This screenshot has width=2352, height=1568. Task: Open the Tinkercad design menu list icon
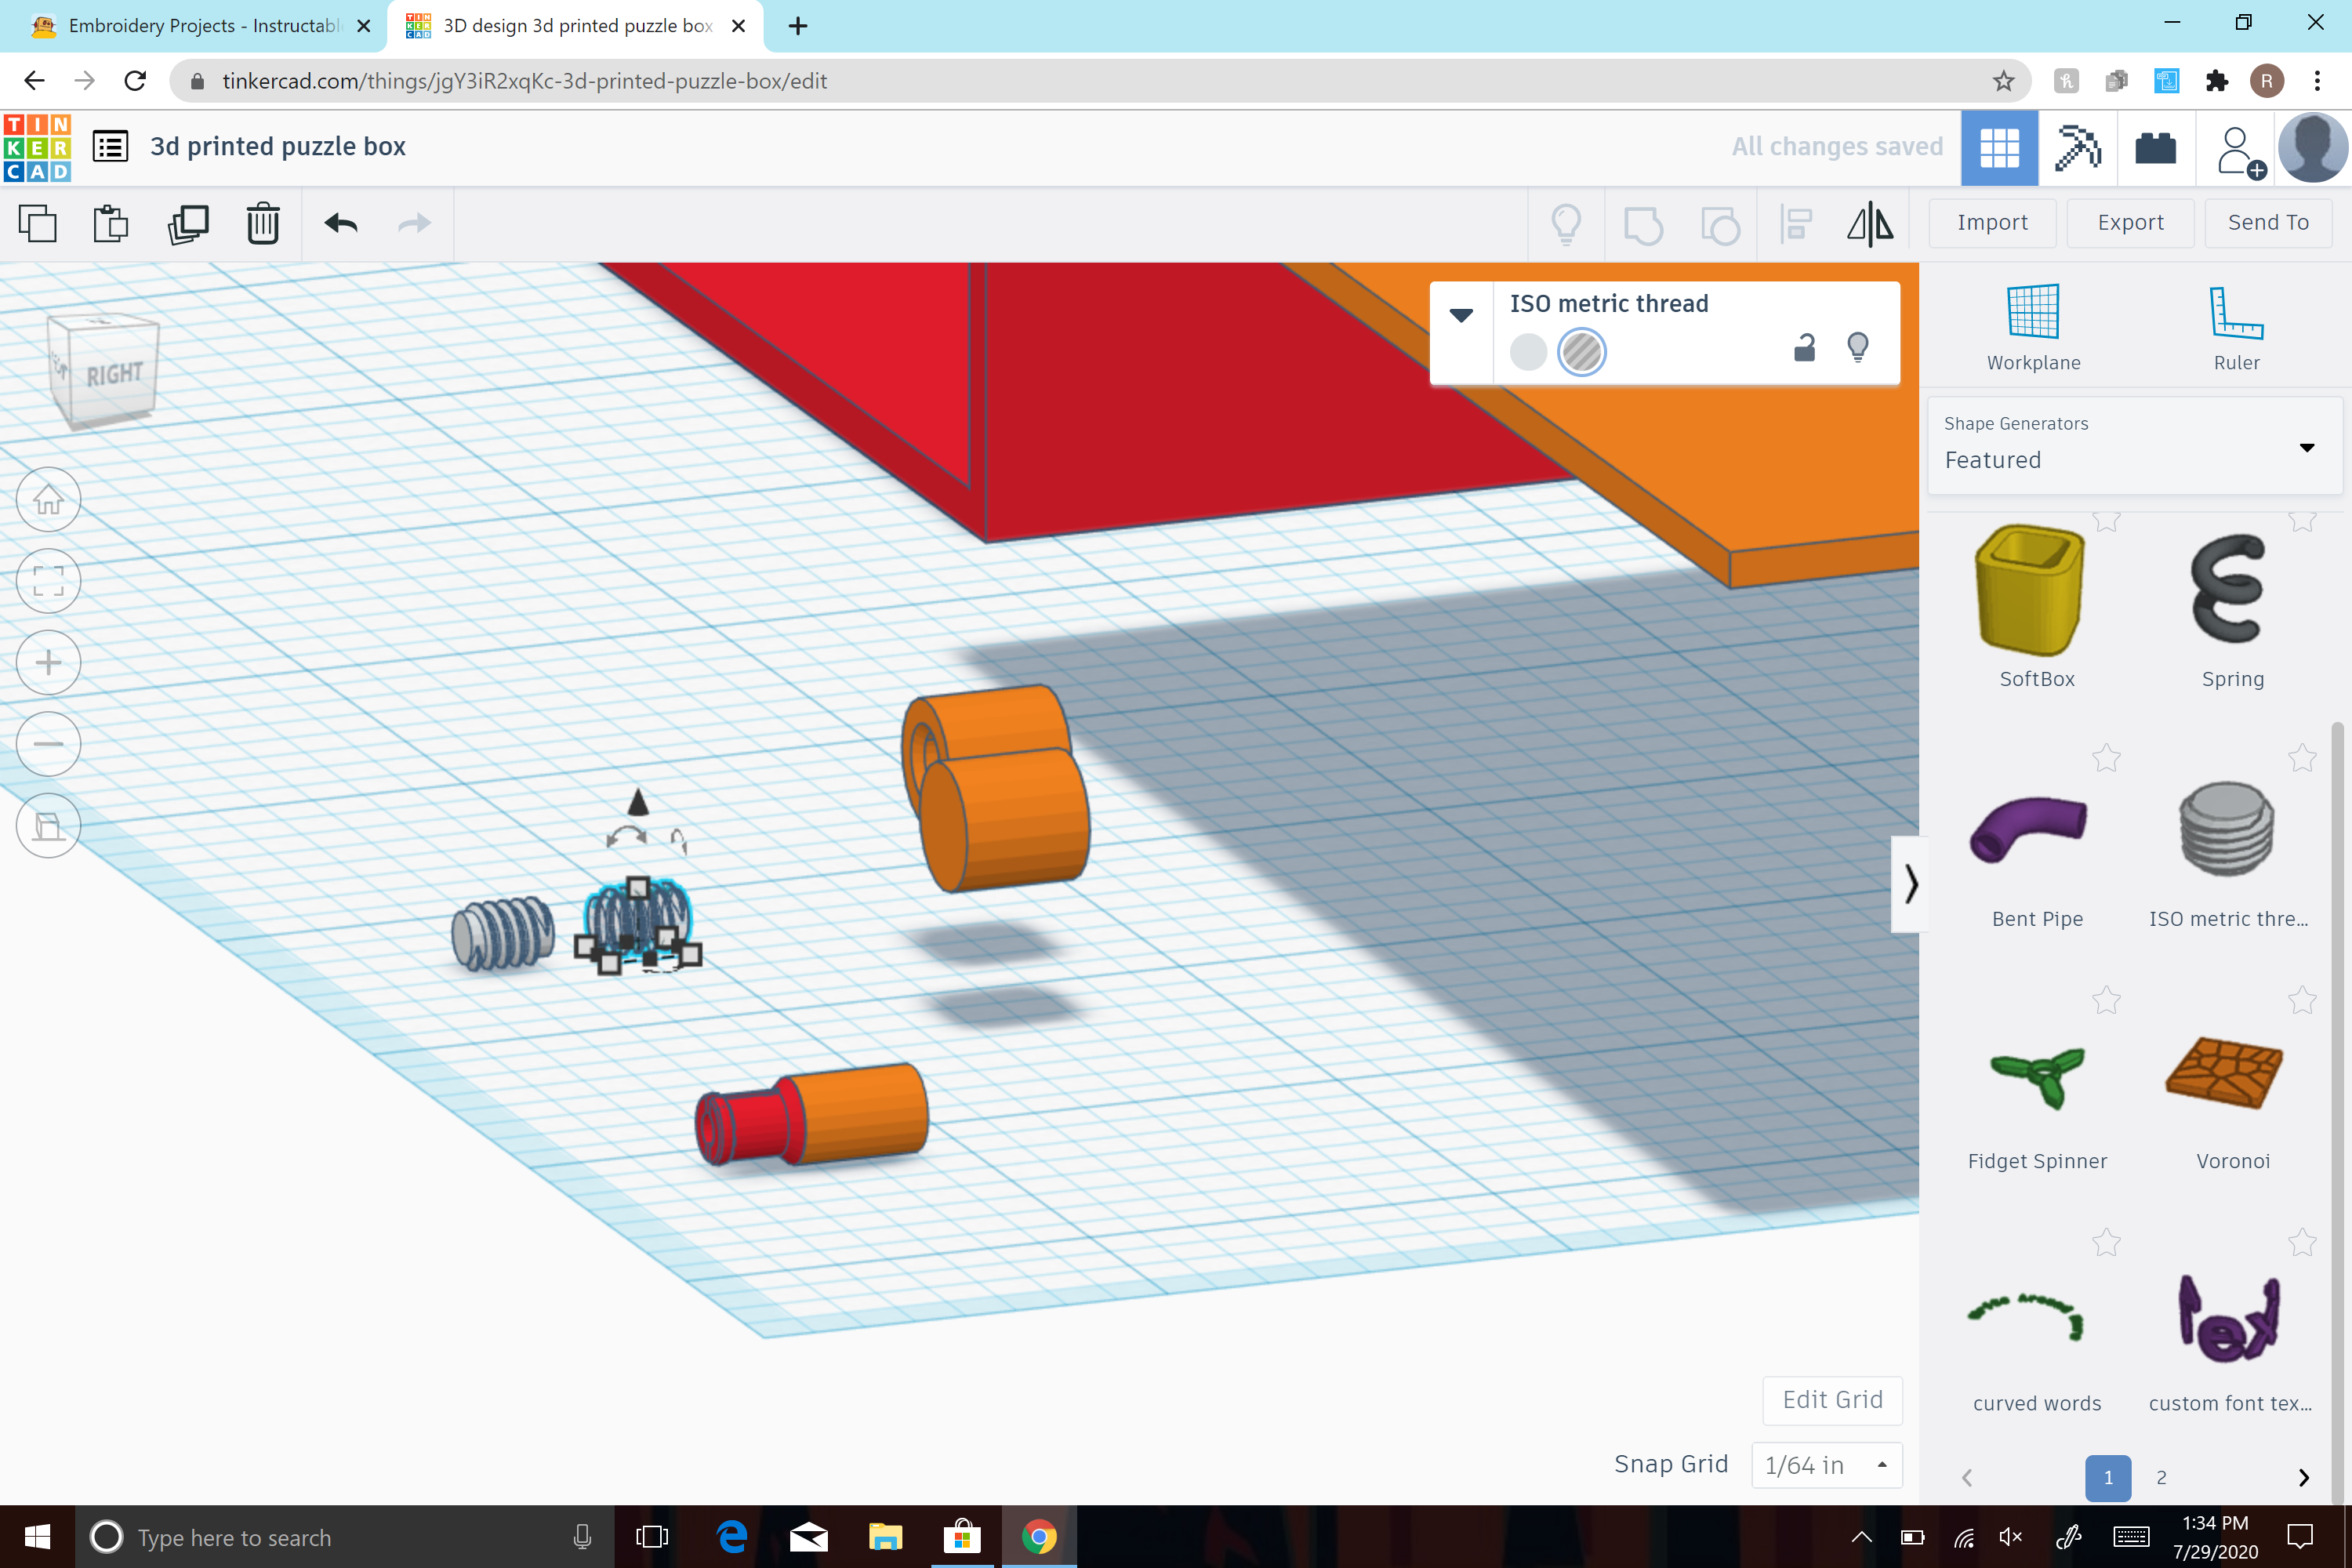point(109,146)
